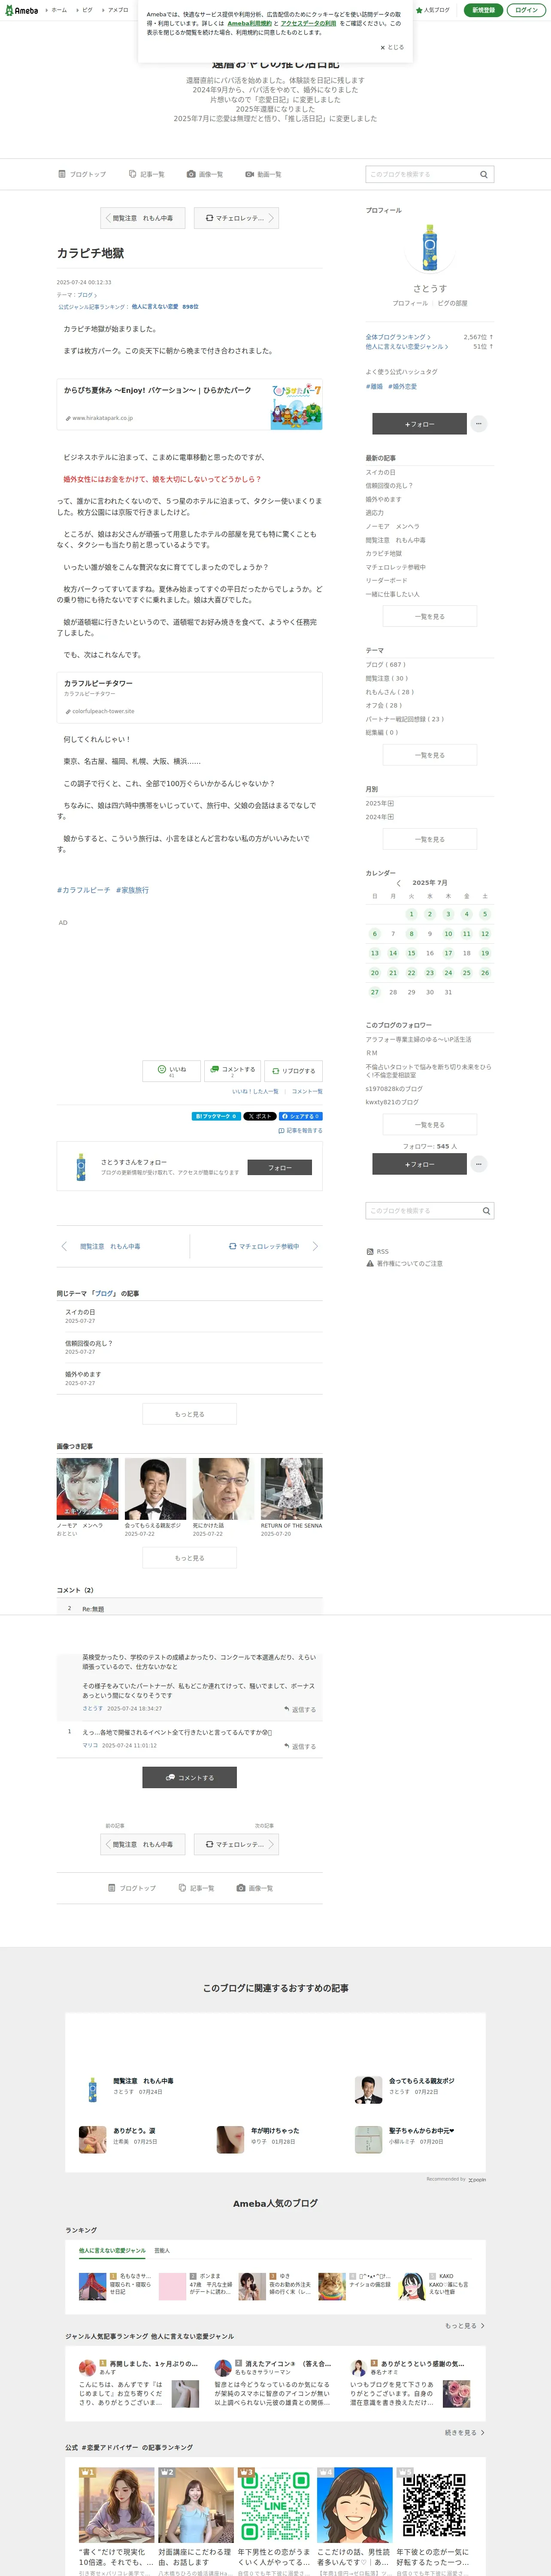This screenshot has height=2576, width=551.
Task: Select the 芸能人 ranking tab
Action: pyautogui.click(x=162, y=2251)
